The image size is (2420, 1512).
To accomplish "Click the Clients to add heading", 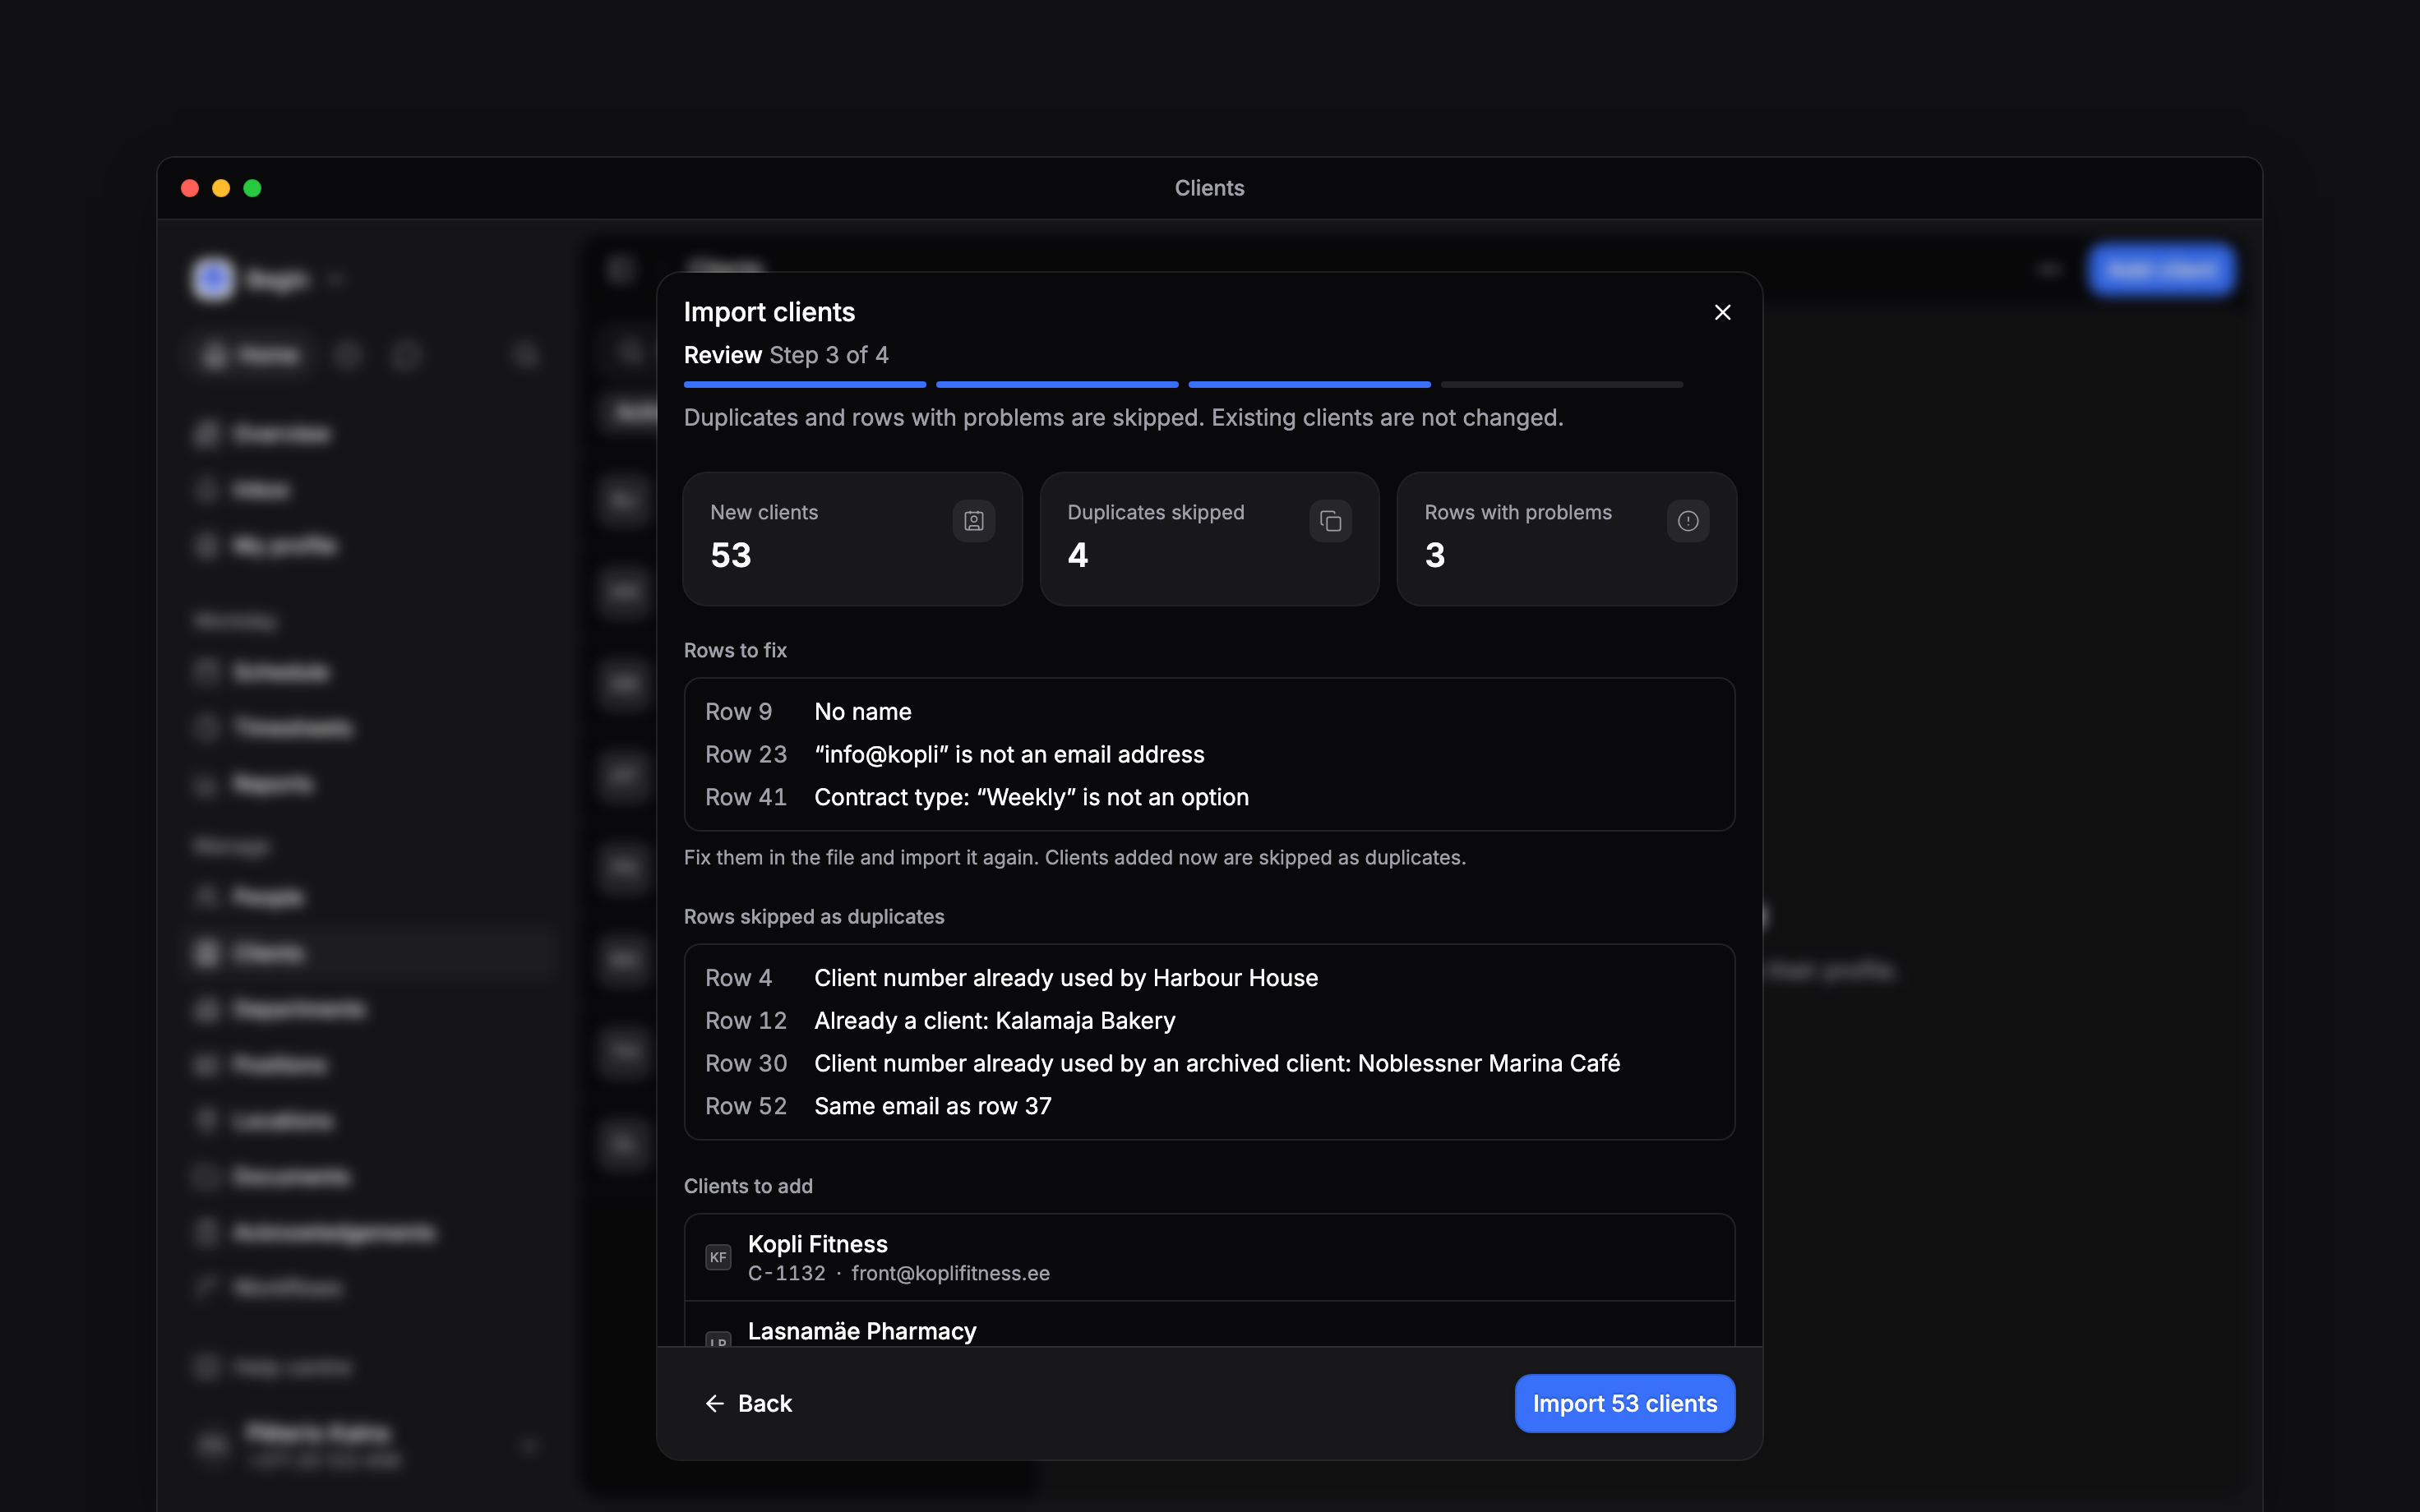I will coord(748,1186).
